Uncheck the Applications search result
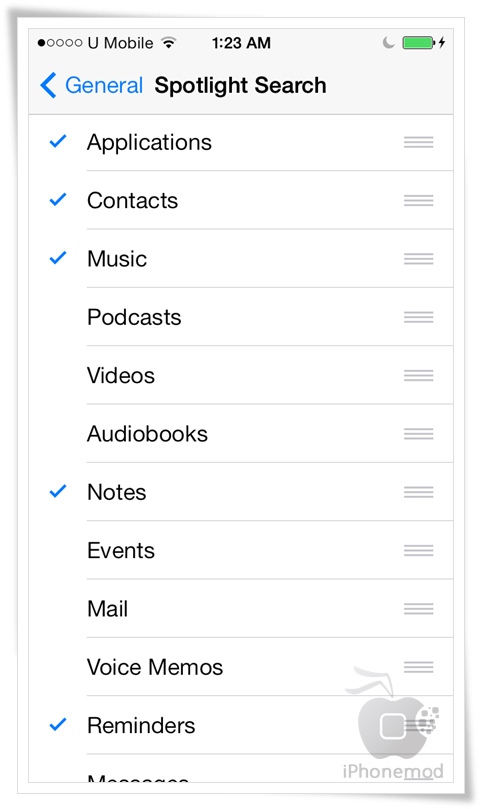The height and width of the screenshot is (809, 480). point(58,141)
